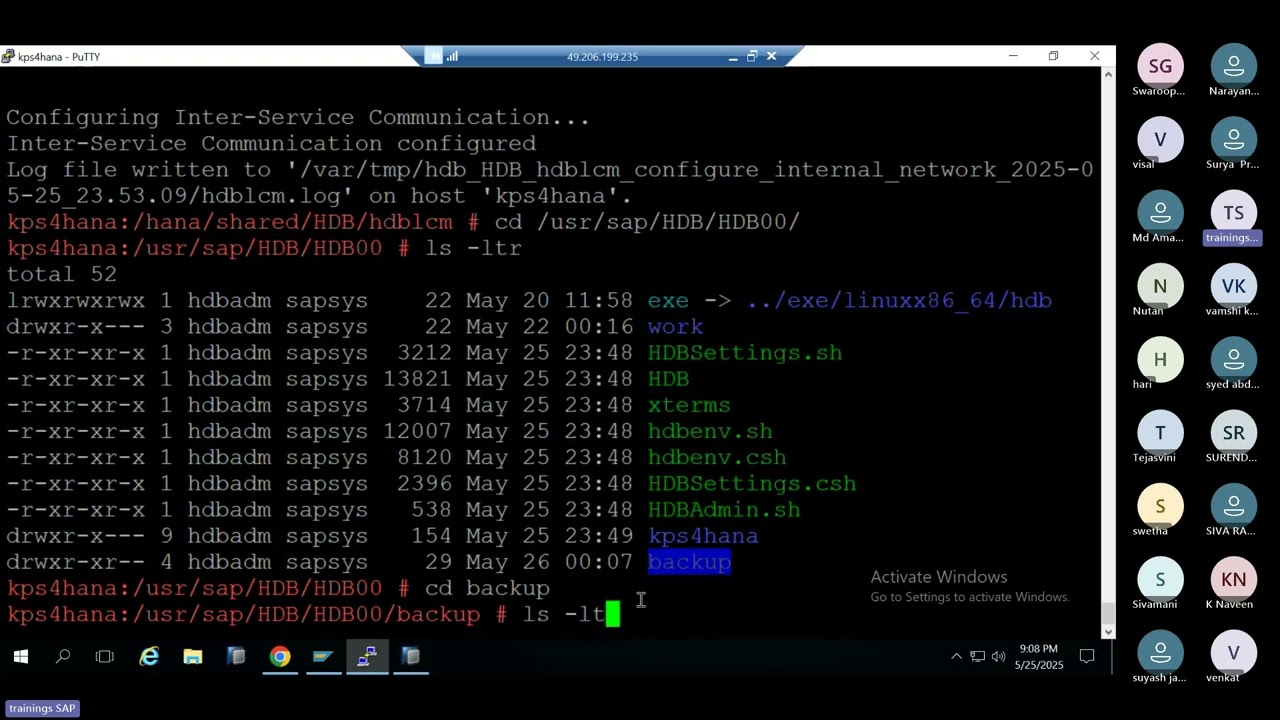The image size is (1280, 720).
Task: Click the pin icon on the remote connection bar
Action: (433, 57)
